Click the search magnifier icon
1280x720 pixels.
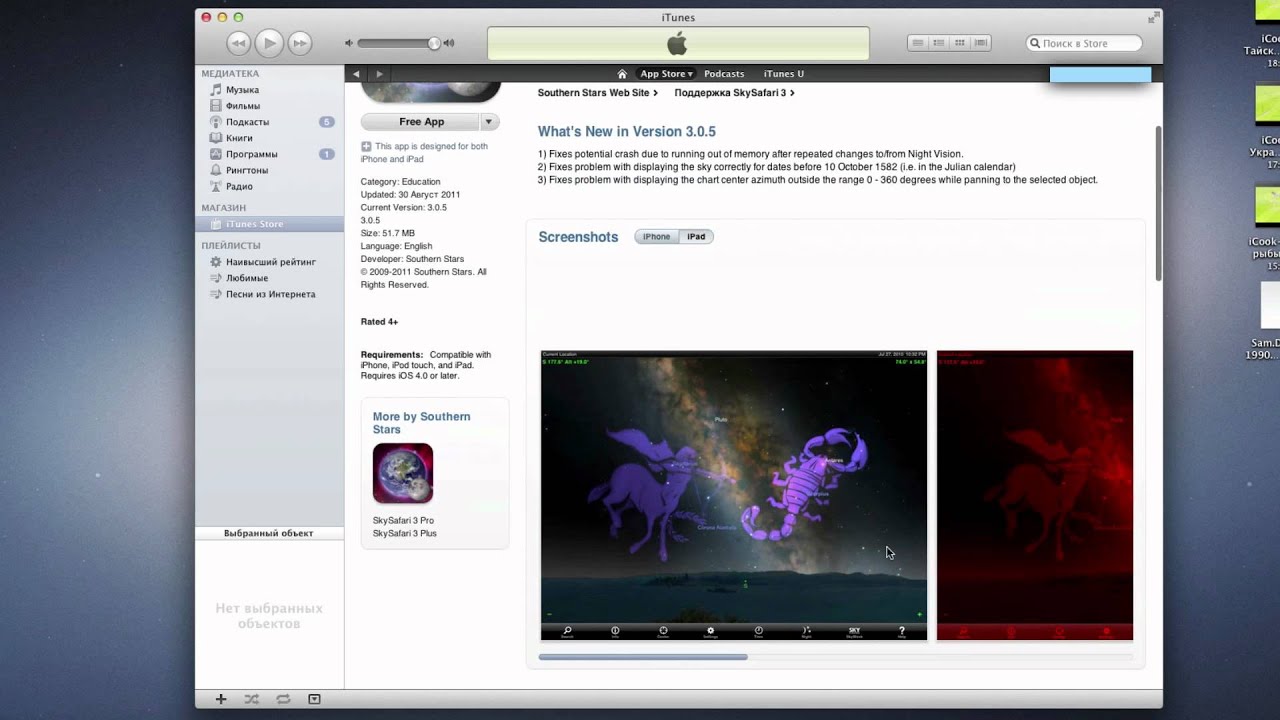click(1035, 43)
